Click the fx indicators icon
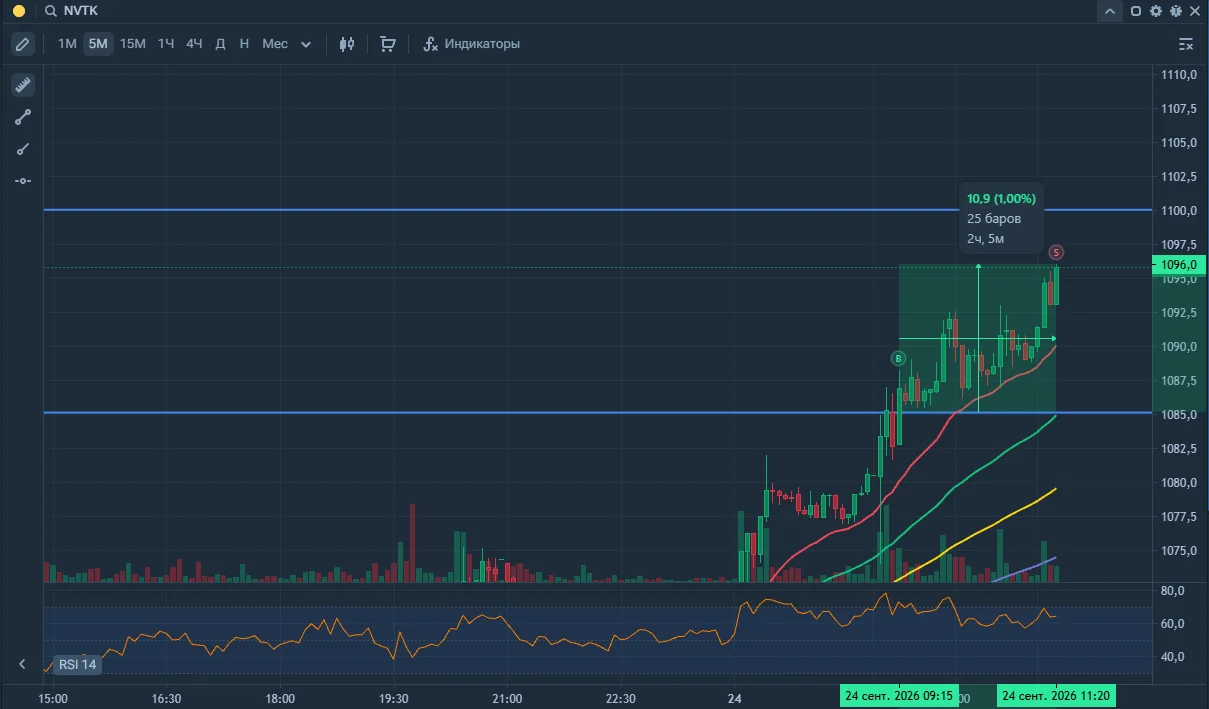 [431, 44]
